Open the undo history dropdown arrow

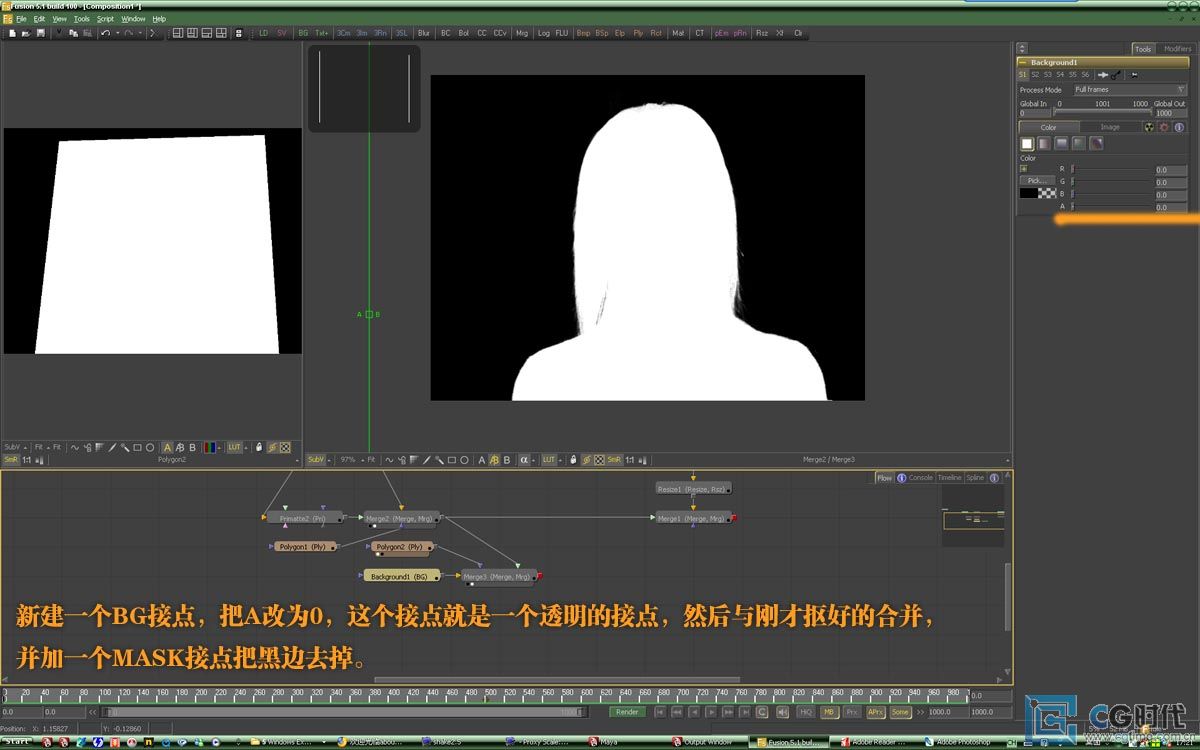[x=117, y=33]
